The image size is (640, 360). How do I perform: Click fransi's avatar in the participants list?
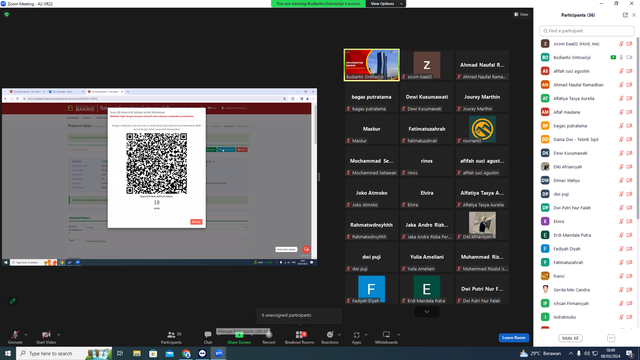(x=545, y=276)
